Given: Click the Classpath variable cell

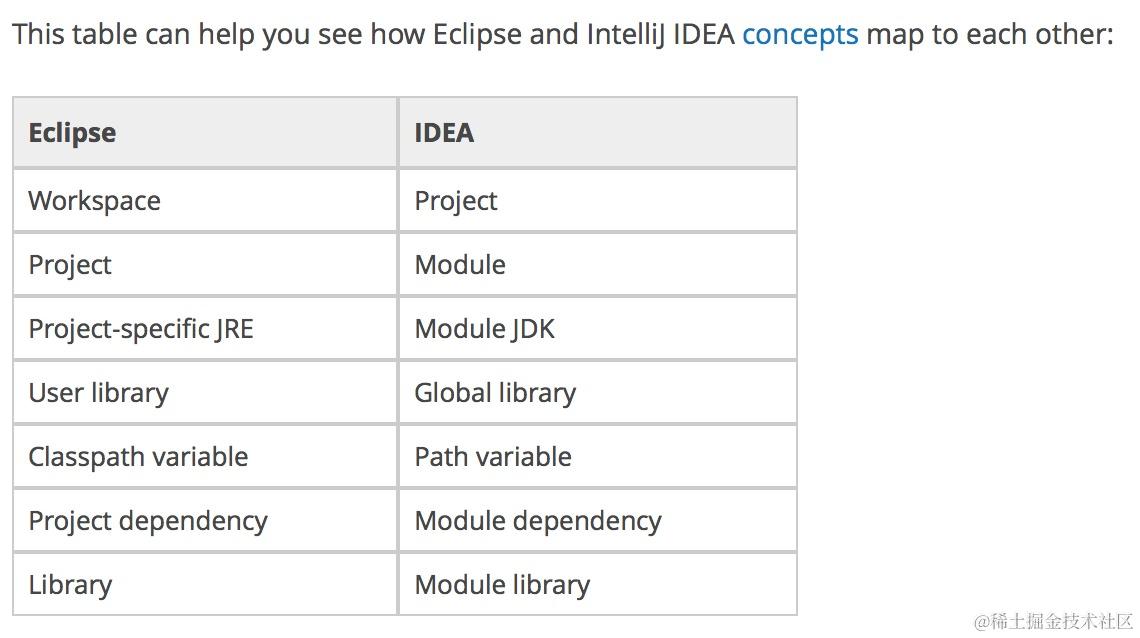Looking at the screenshot, I should click(x=205, y=456).
